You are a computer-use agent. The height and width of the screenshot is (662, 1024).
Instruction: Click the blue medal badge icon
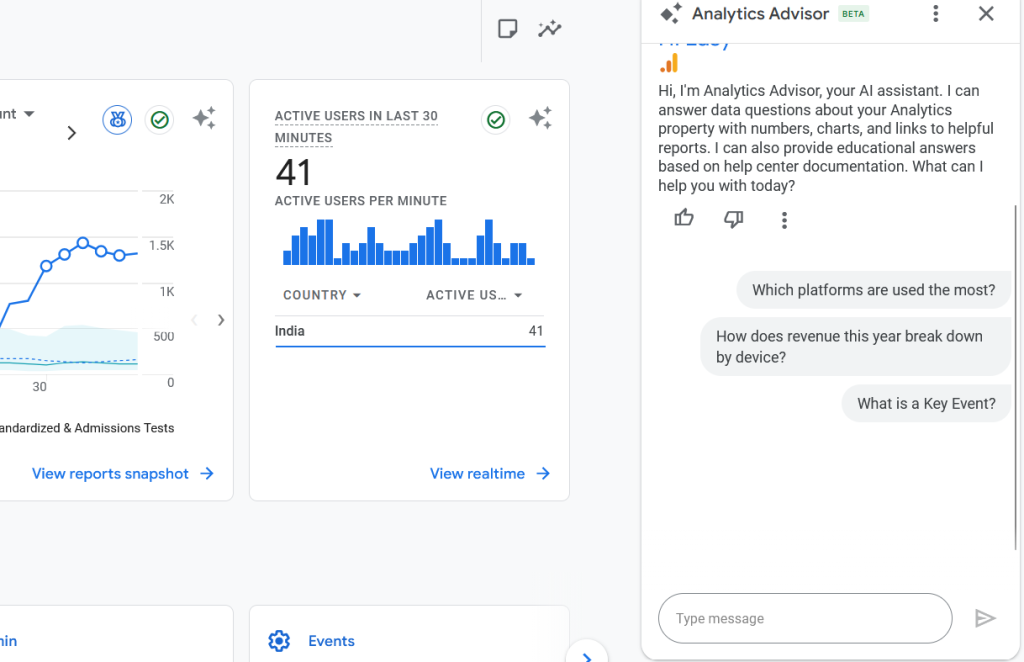pyautogui.click(x=117, y=120)
